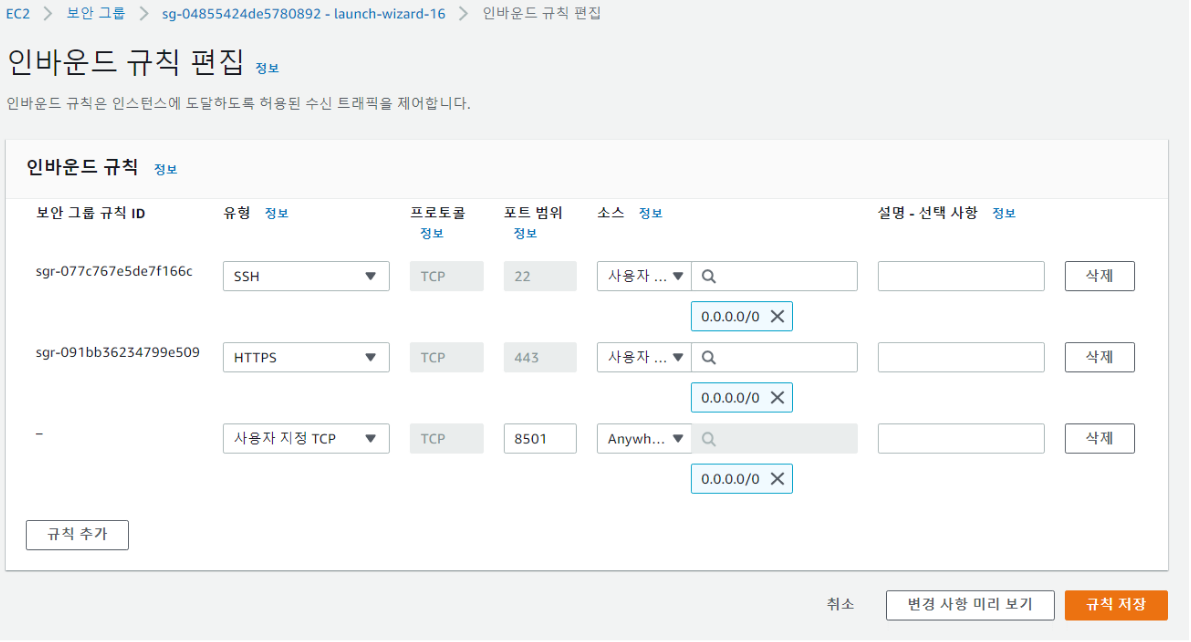Open source type dropdown for SSH rule
The width and height of the screenshot is (1191, 642).
(644, 277)
